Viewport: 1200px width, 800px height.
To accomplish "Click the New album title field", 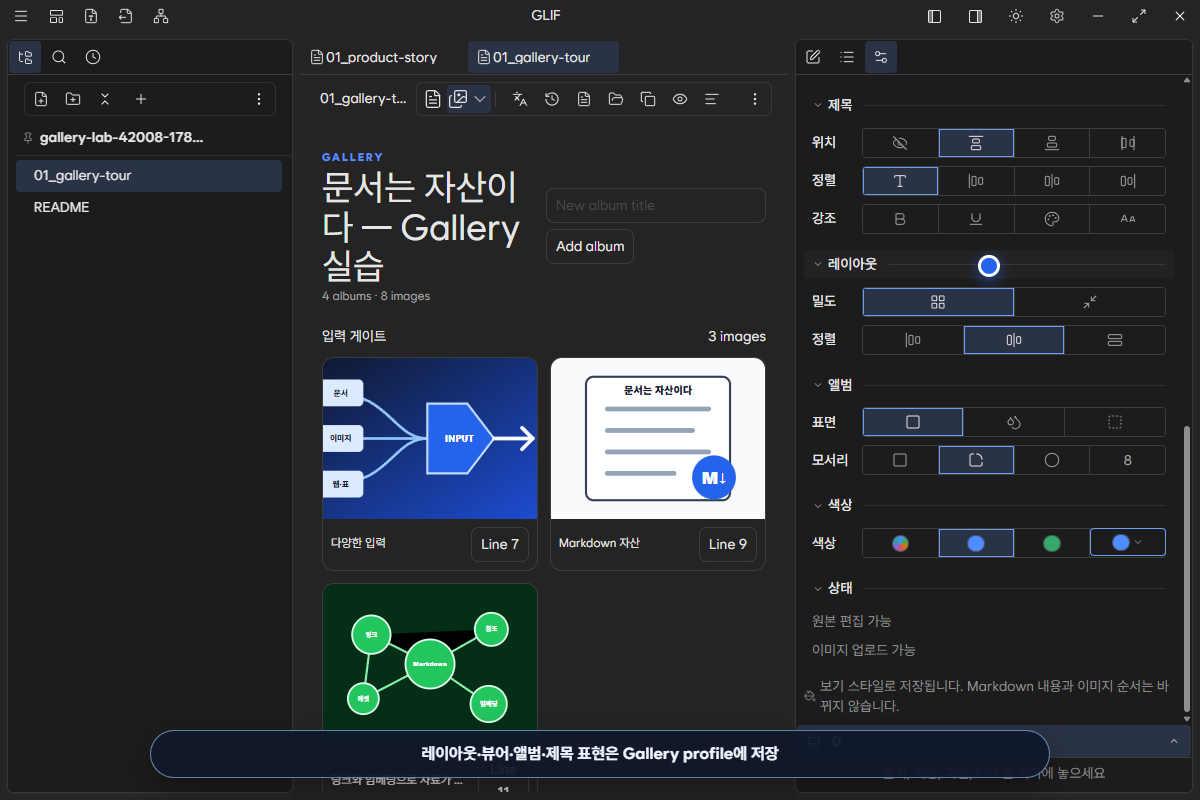I will point(656,205).
